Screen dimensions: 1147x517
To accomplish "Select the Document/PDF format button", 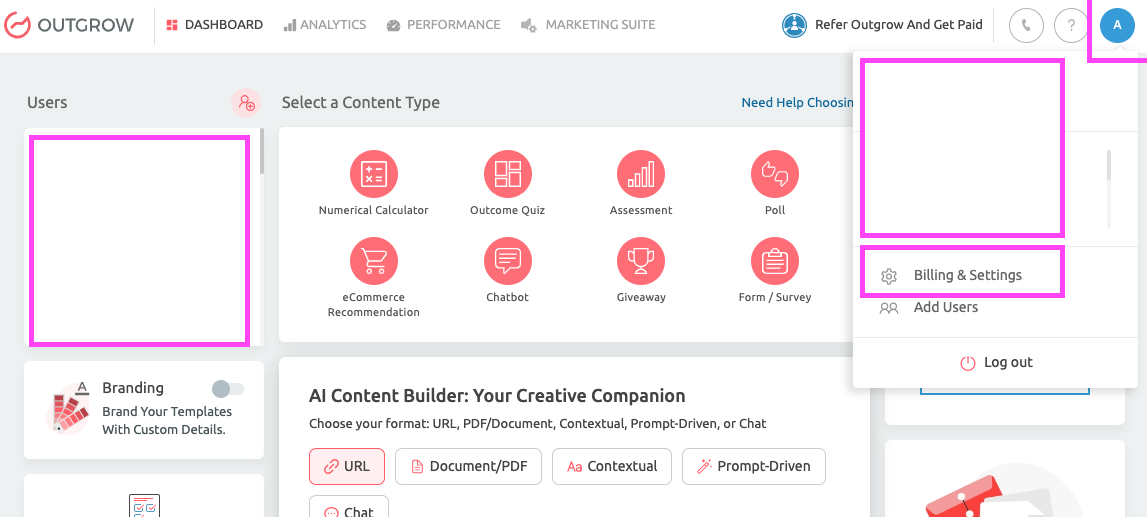I will point(468,466).
